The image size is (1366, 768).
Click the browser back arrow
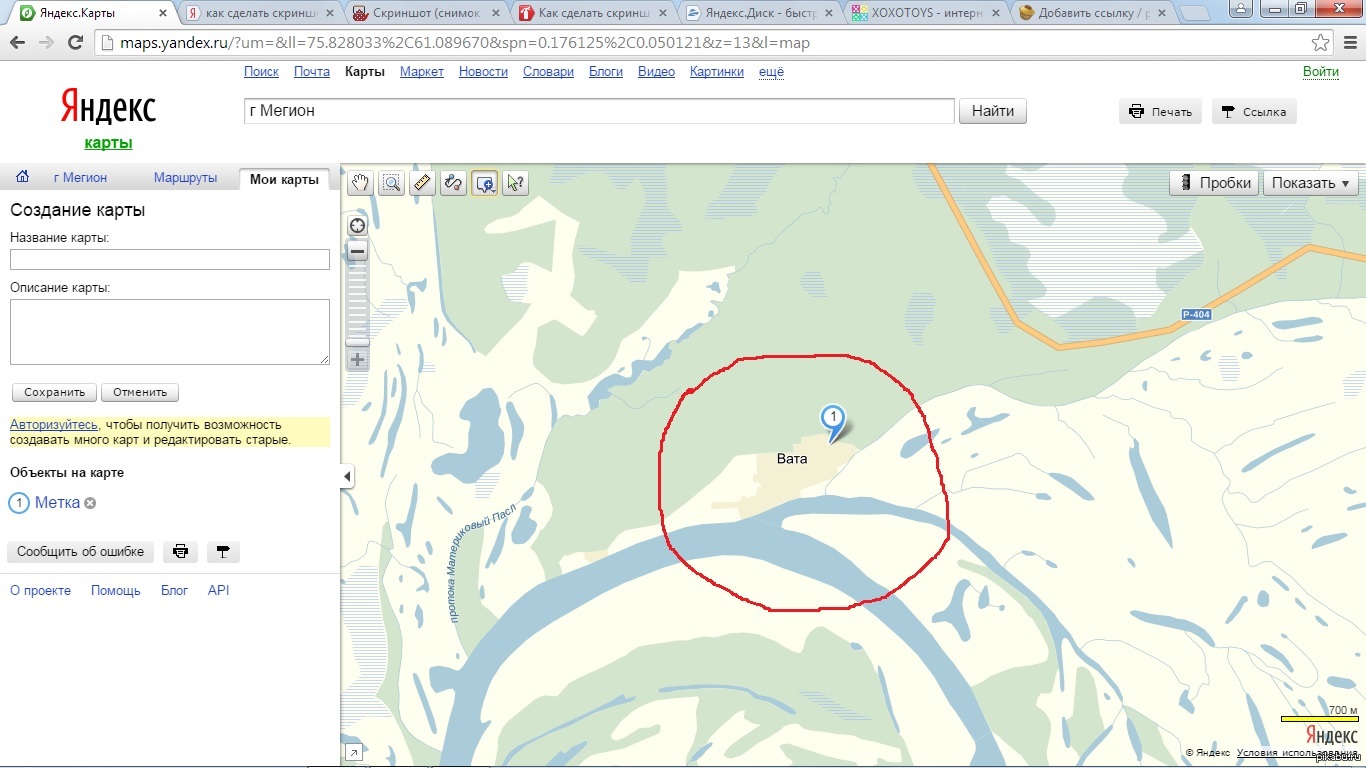coord(19,43)
